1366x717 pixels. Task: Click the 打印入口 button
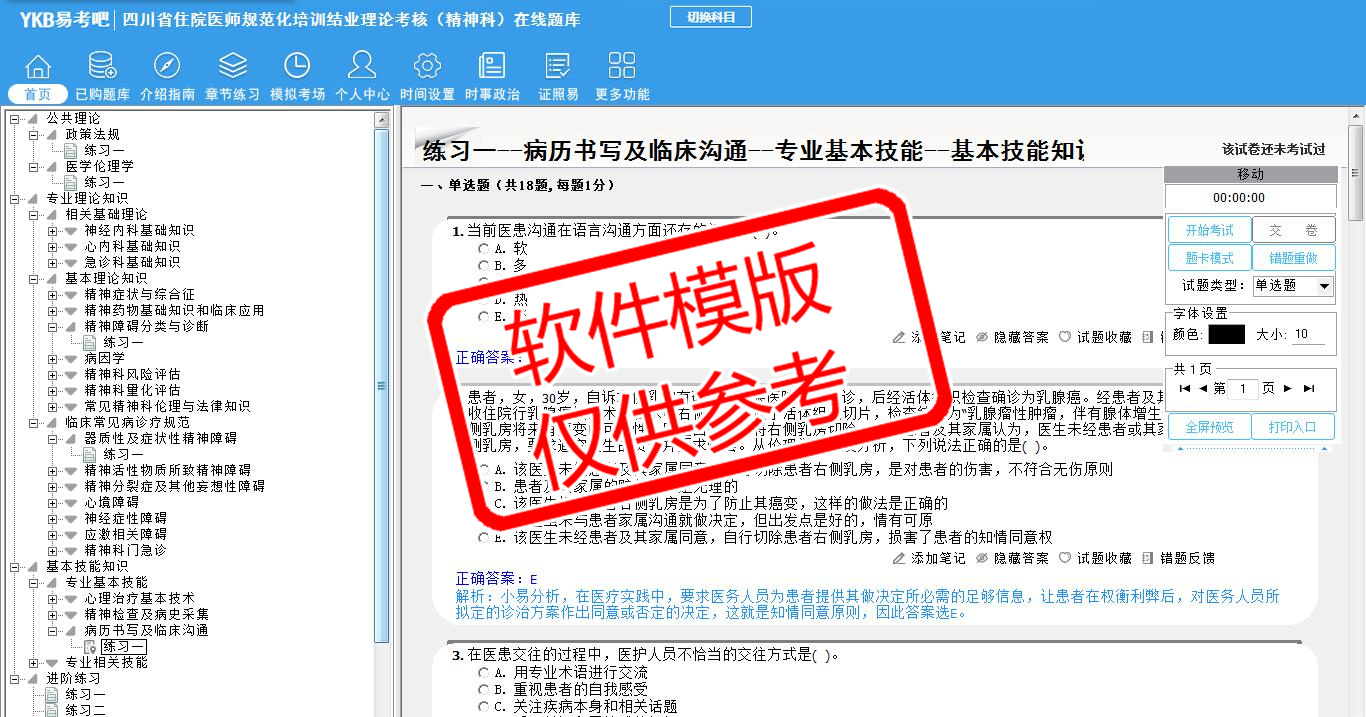click(1294, 427)
